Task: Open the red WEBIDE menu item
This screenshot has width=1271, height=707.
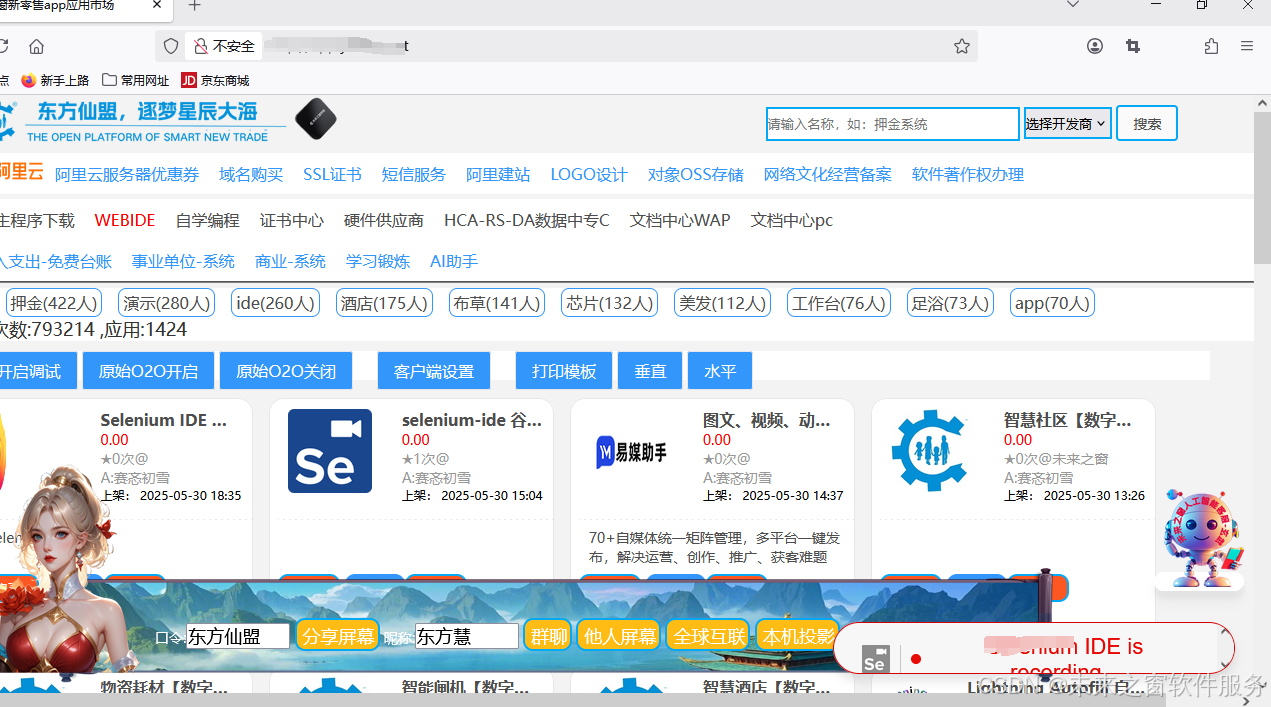Action: pos(125,220)
